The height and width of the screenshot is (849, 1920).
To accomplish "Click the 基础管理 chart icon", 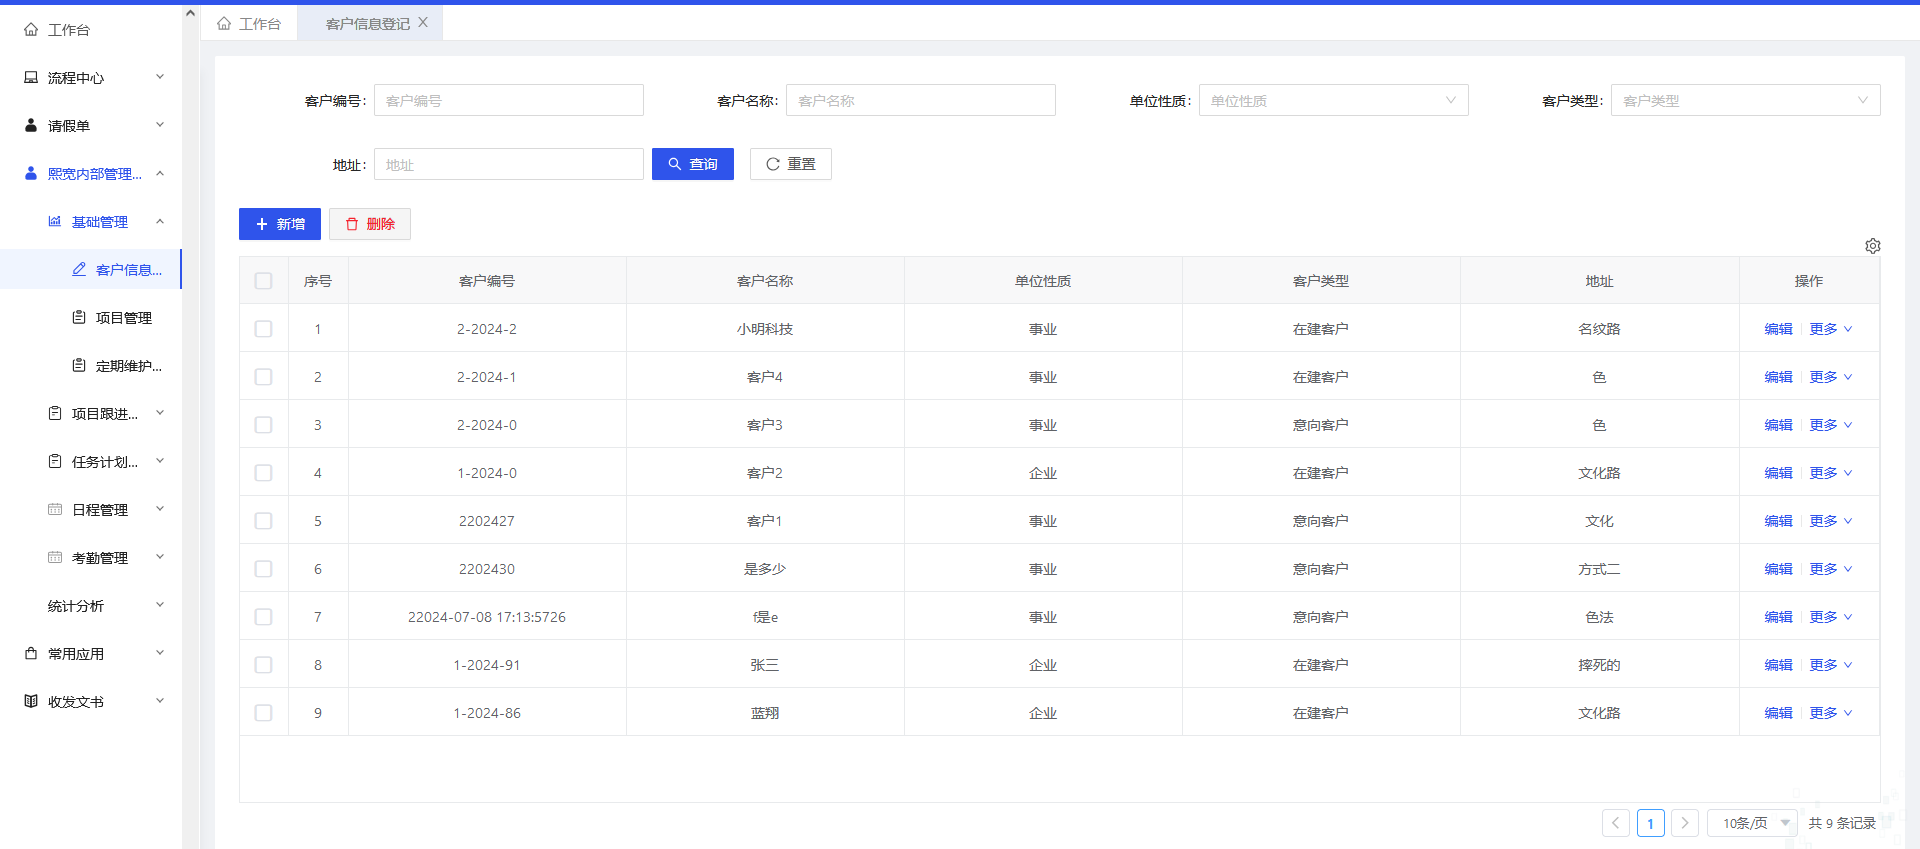I will [55, 222].
